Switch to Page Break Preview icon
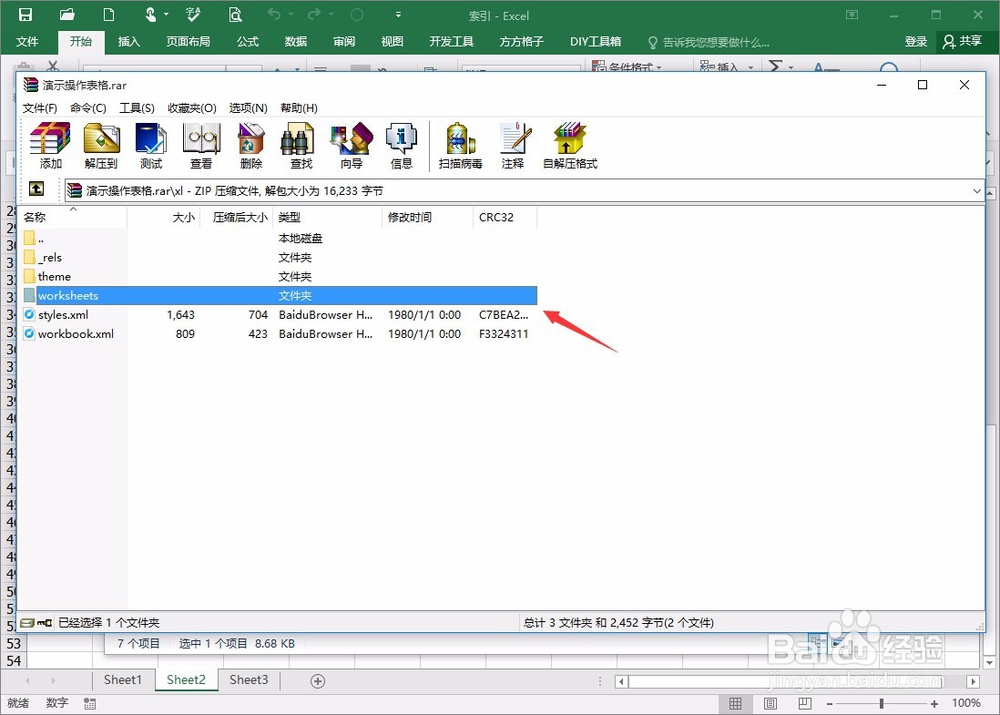The width and height of the screenshot is (1000, 715). coord(805,704)
